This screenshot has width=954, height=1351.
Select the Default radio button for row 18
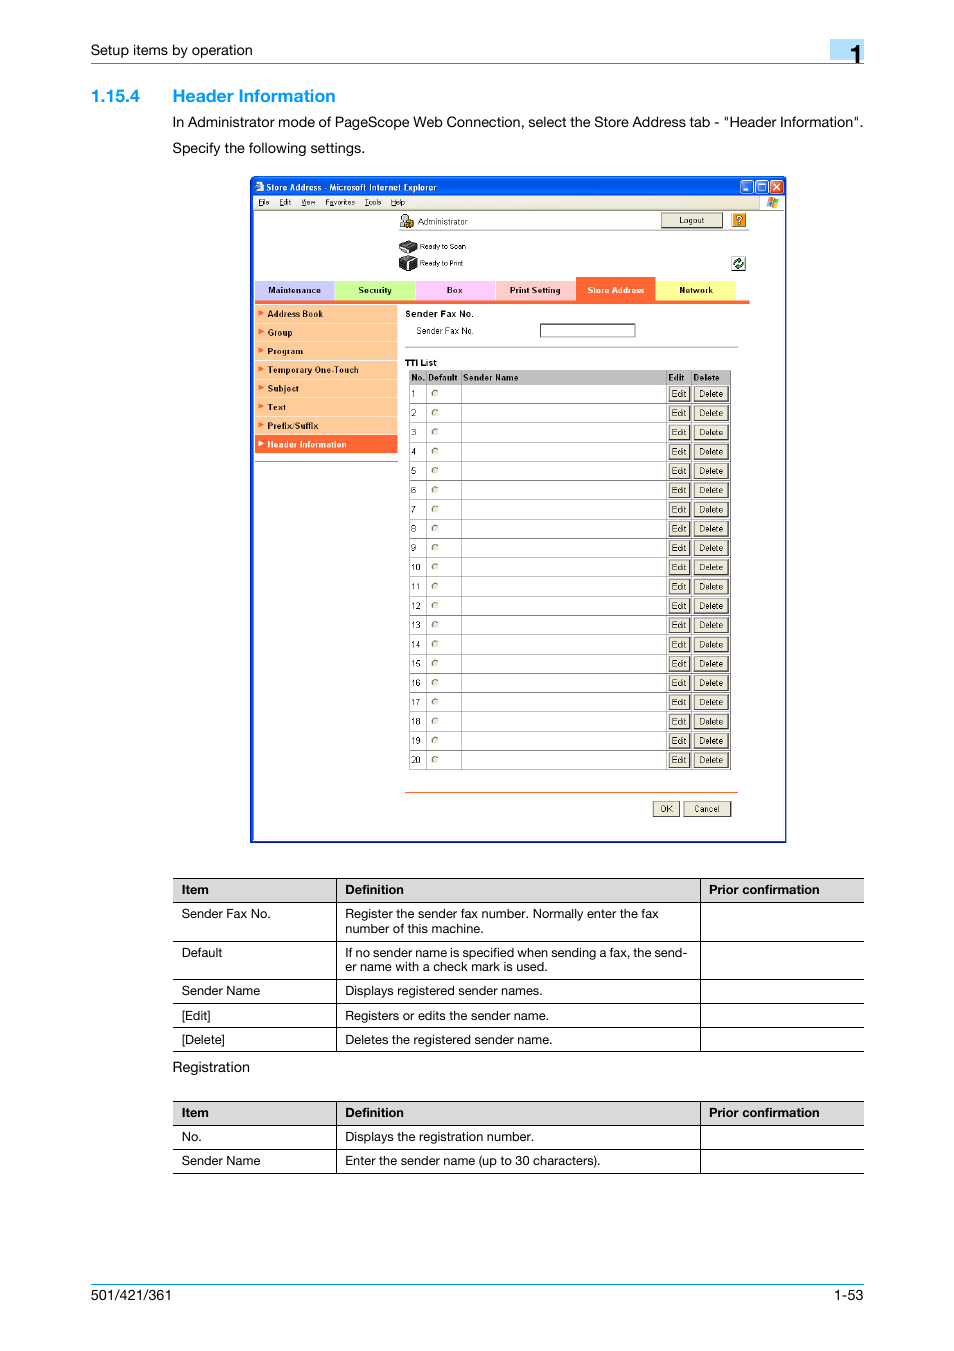pyautogui.click(x=435, y=721)
